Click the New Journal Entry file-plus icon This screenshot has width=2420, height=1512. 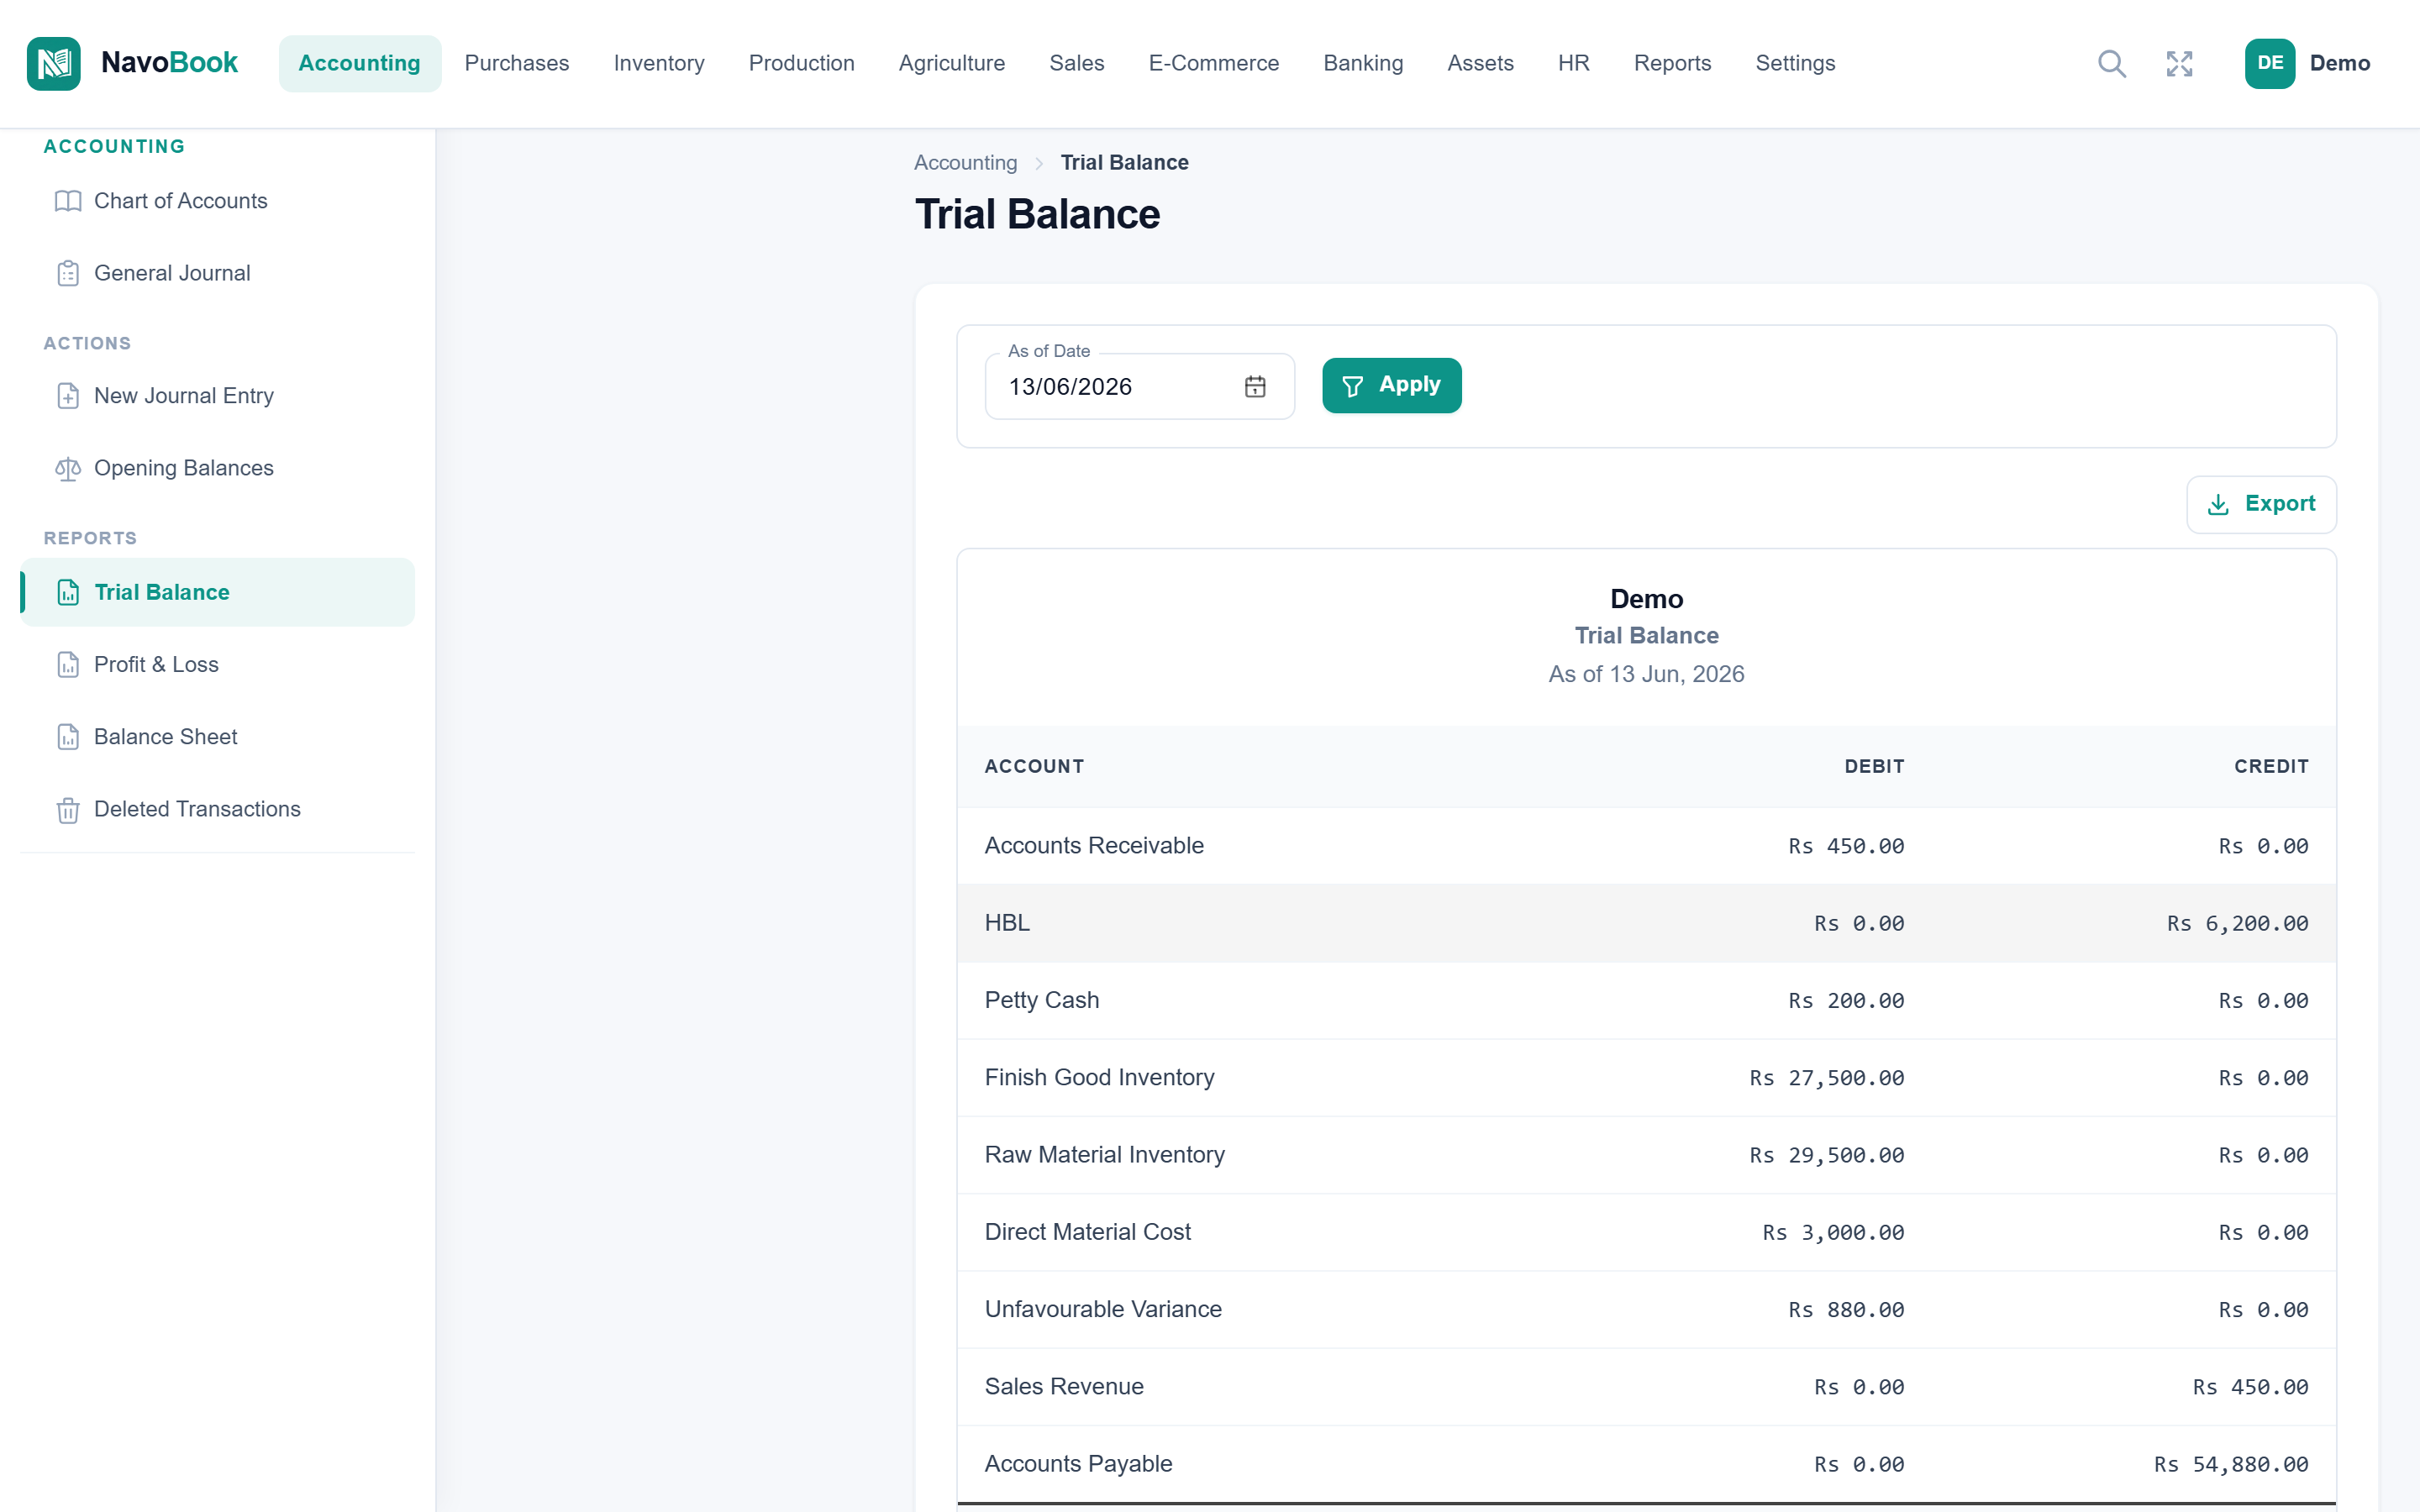pyautogui.click(x=68, y=396)
